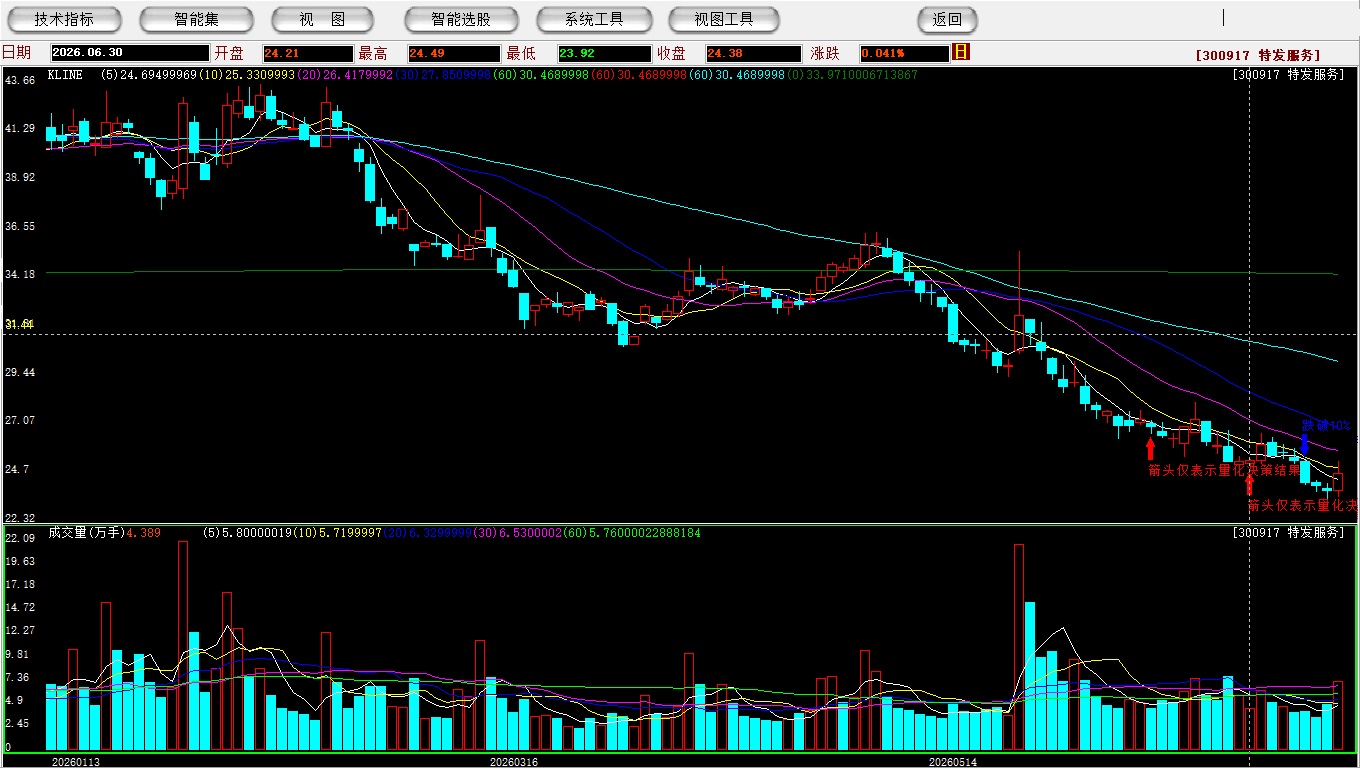Click the 20260514 date axis label
Image resolution: width=1360 pixels, height=768 pixels.
(x=953, y=761)
